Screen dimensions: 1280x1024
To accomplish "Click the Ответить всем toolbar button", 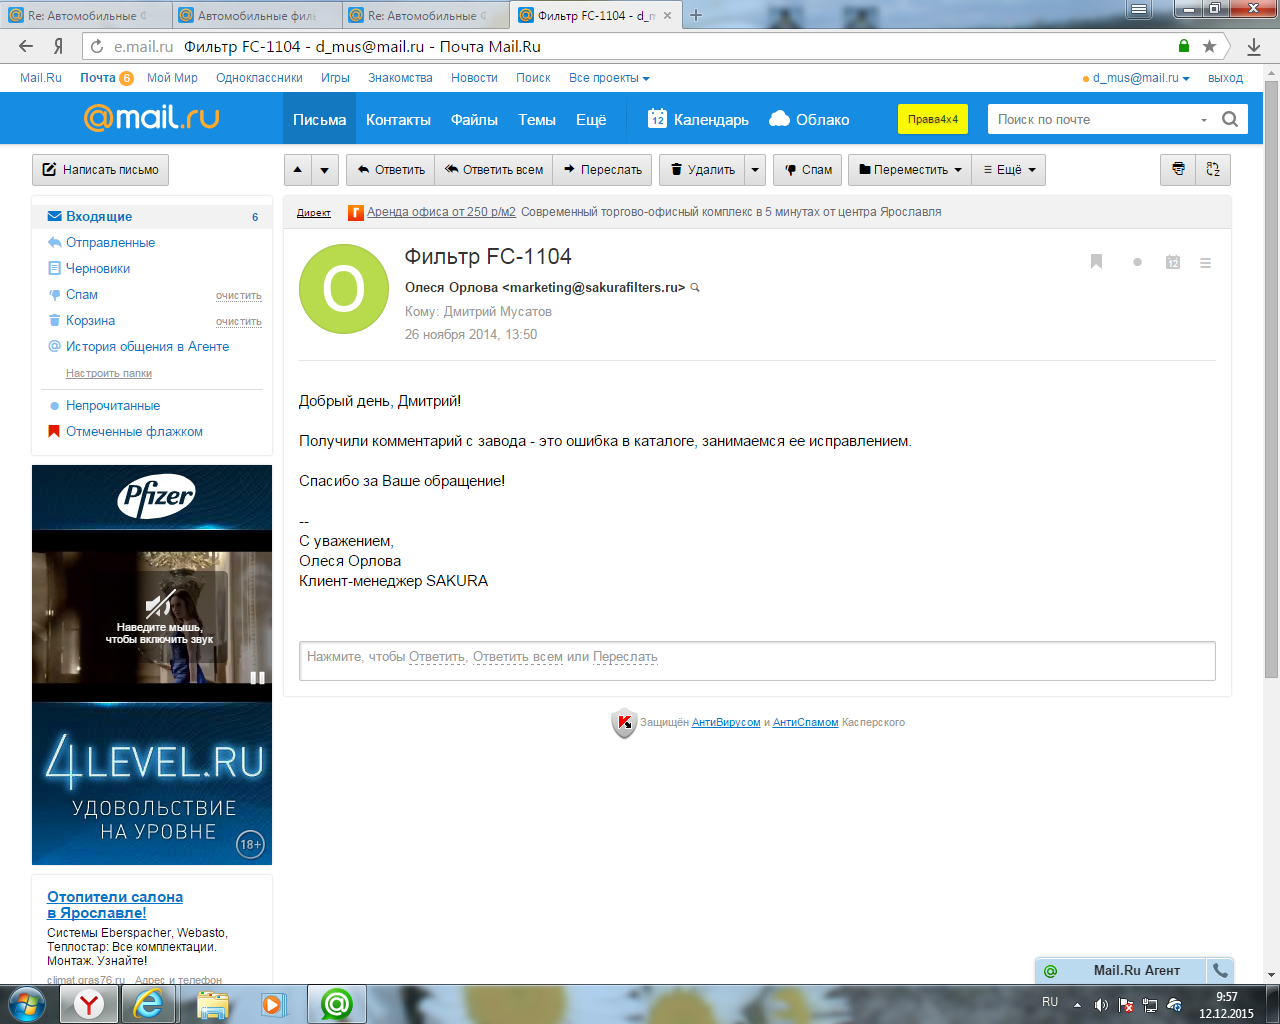I will pyautogui.click(x=494, y=170).
